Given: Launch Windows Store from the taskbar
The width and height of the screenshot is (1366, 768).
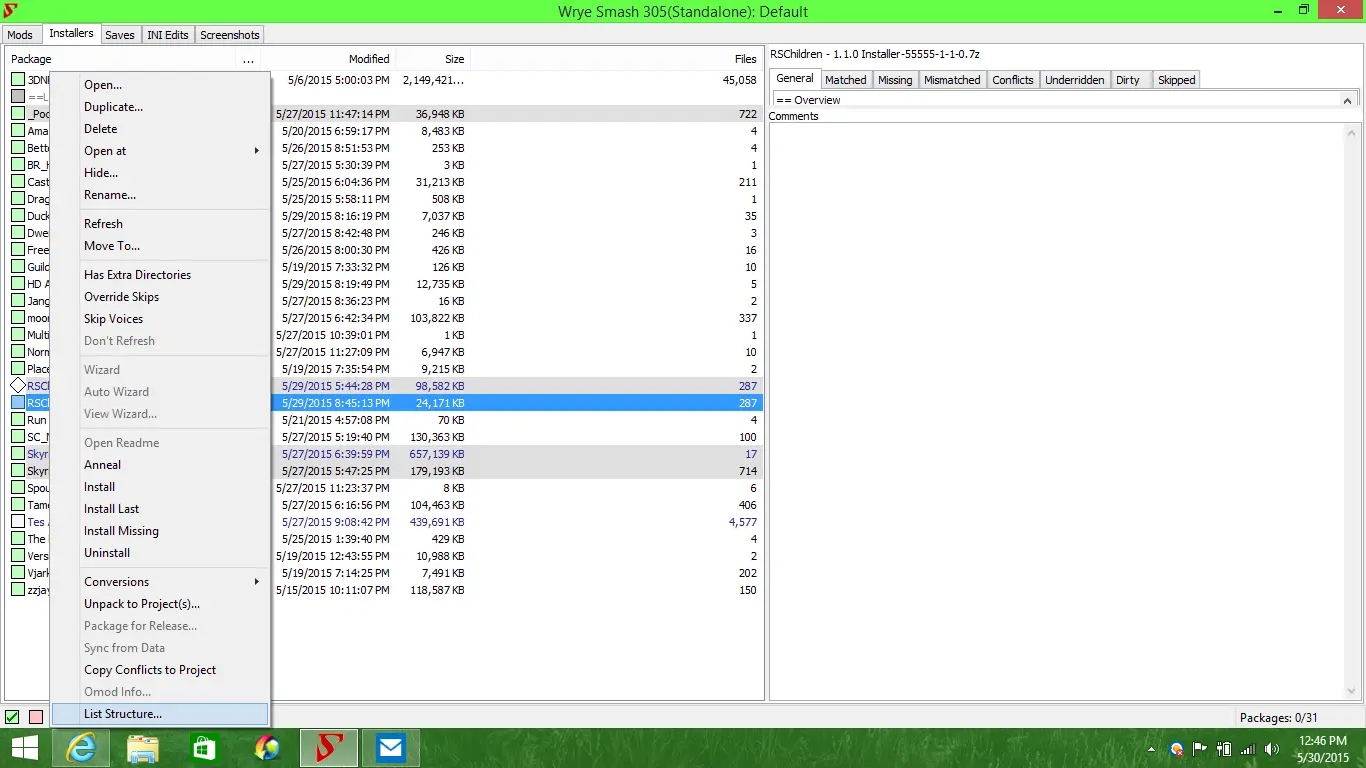Looking at the screenshot, I should (205, 748).
